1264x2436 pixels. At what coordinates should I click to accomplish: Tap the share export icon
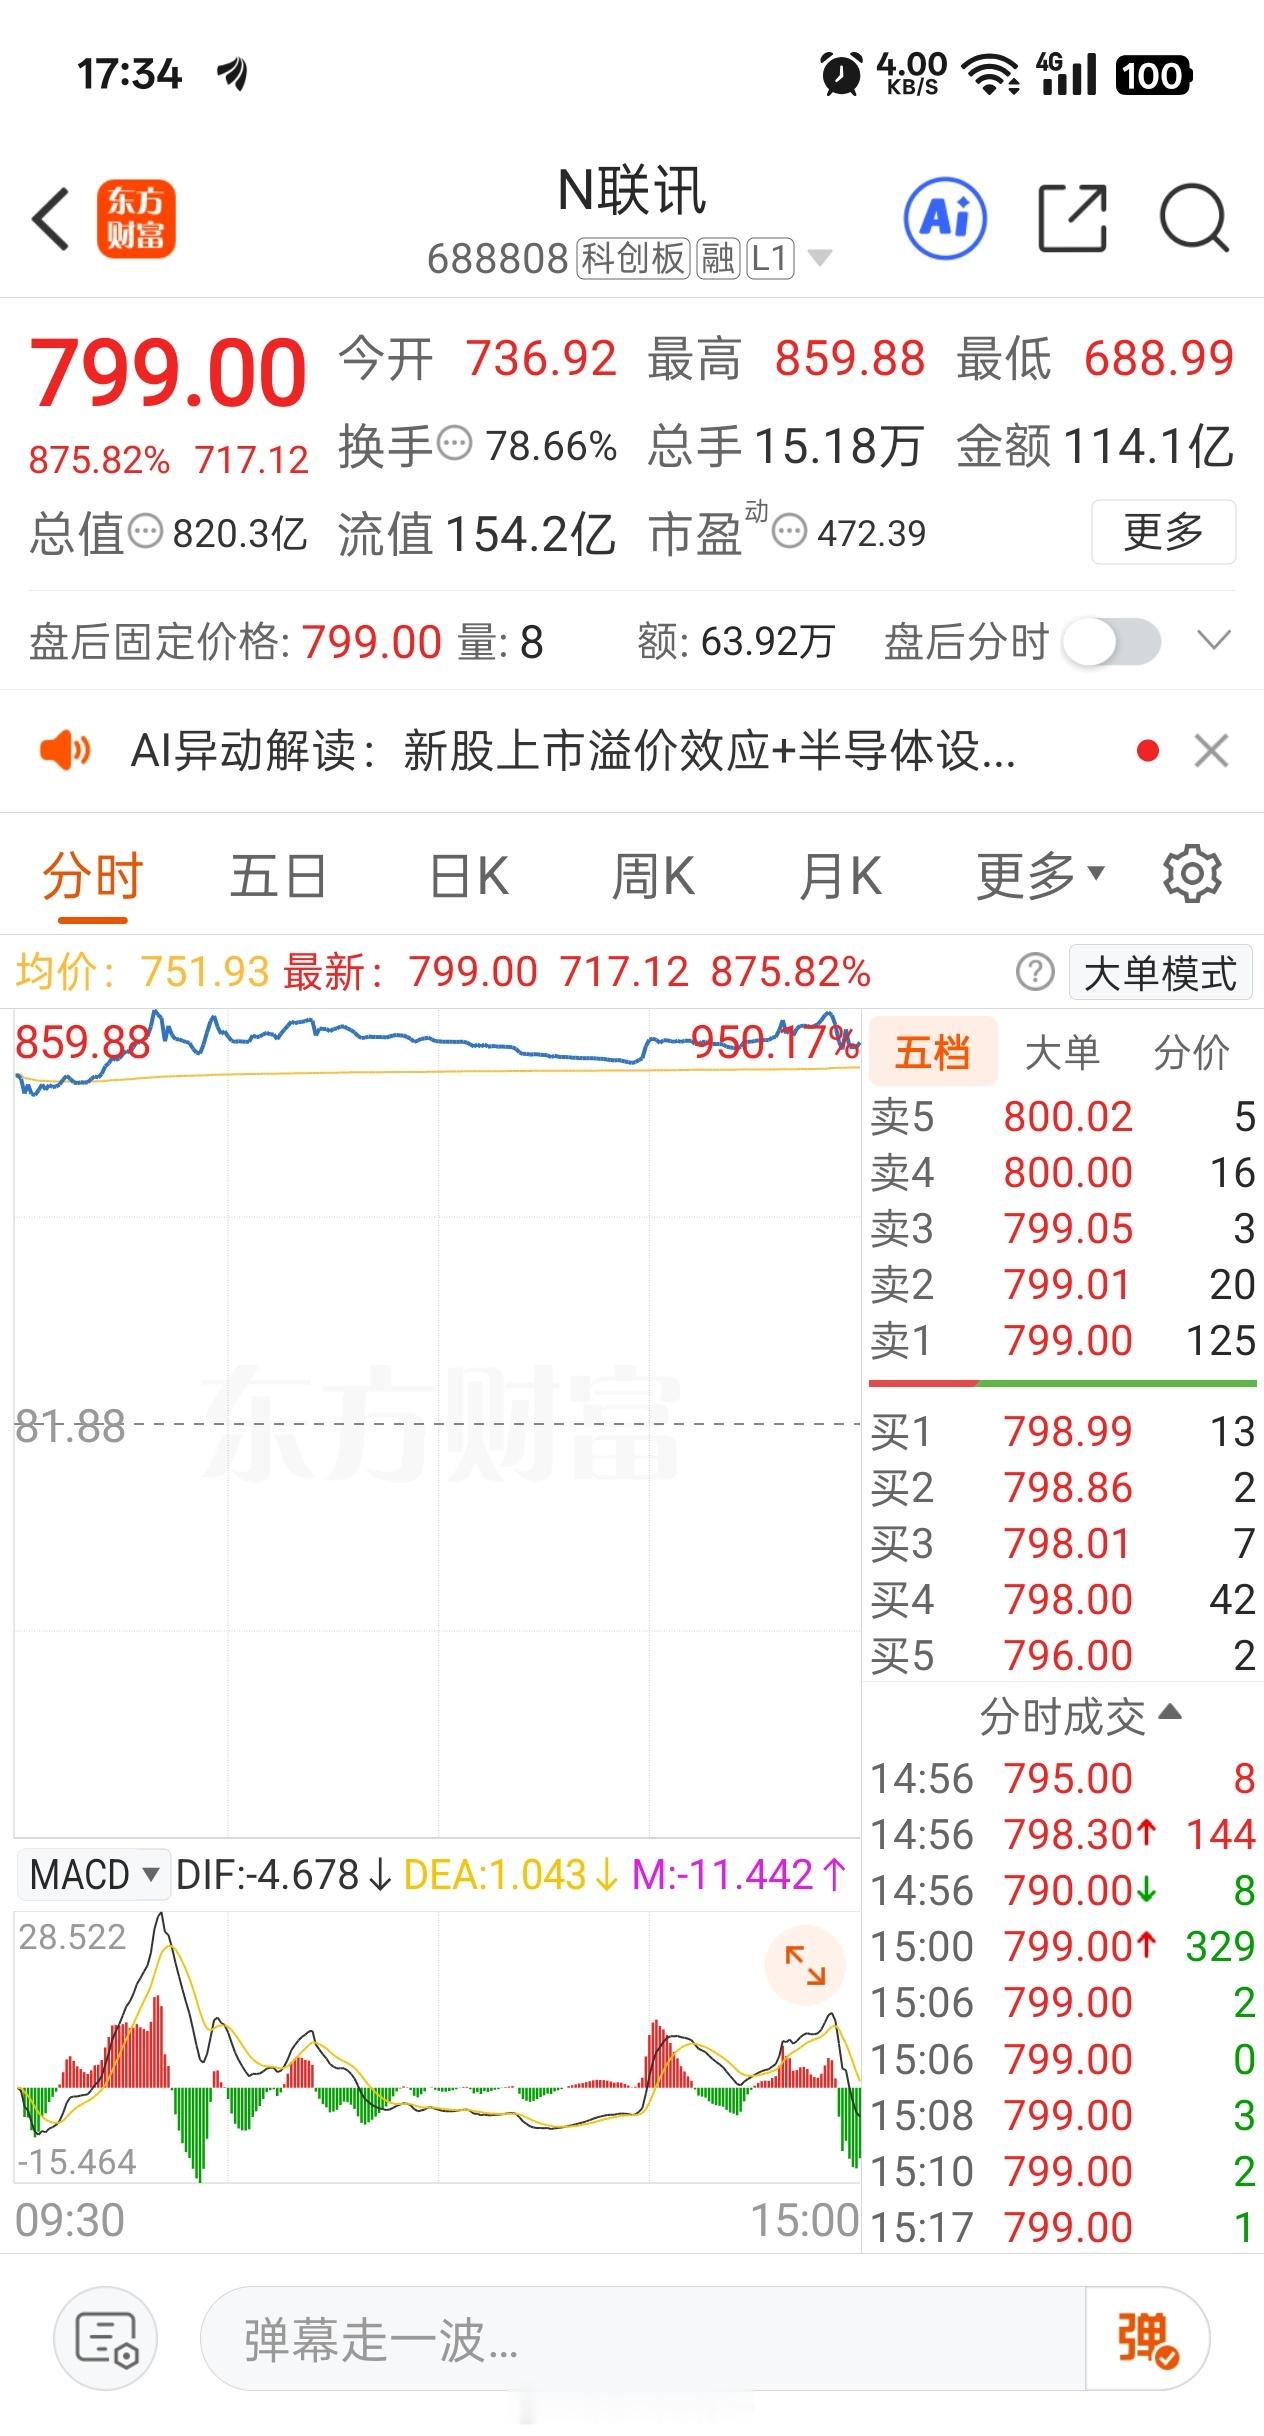point(1072,217)
